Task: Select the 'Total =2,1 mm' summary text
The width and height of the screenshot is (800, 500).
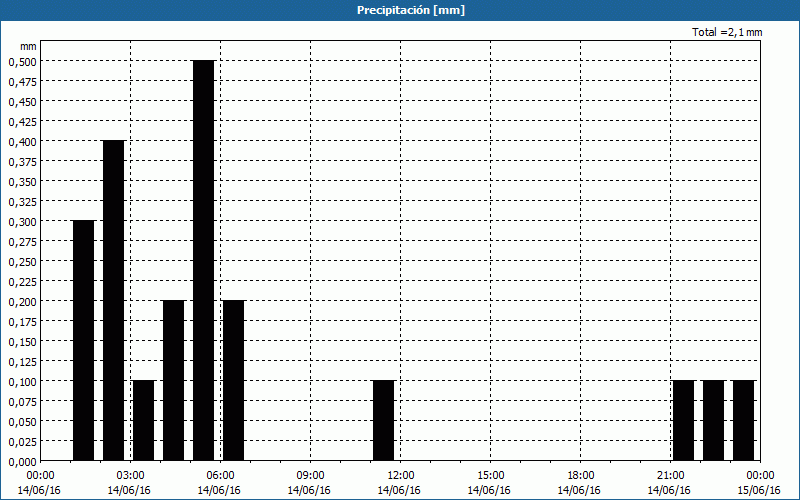Action: click(x=727, y=32)
